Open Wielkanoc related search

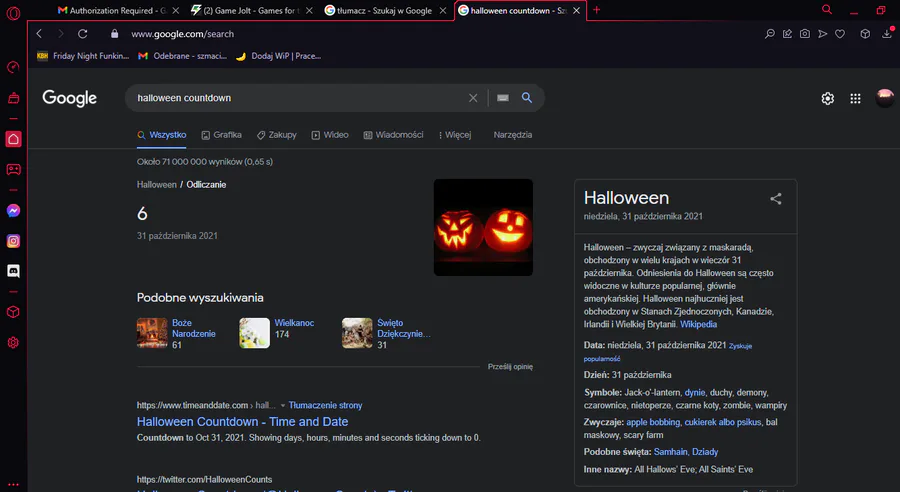277,333
